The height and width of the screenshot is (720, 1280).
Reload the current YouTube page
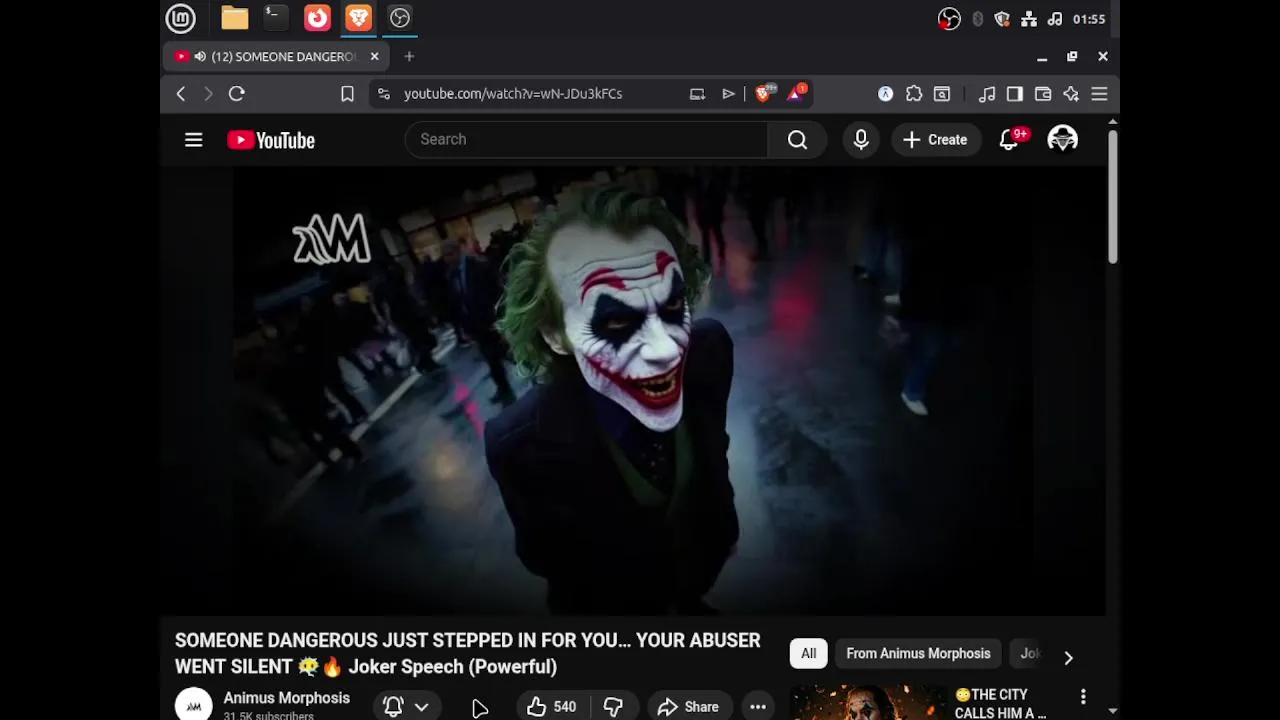click(x=237, y=94)
